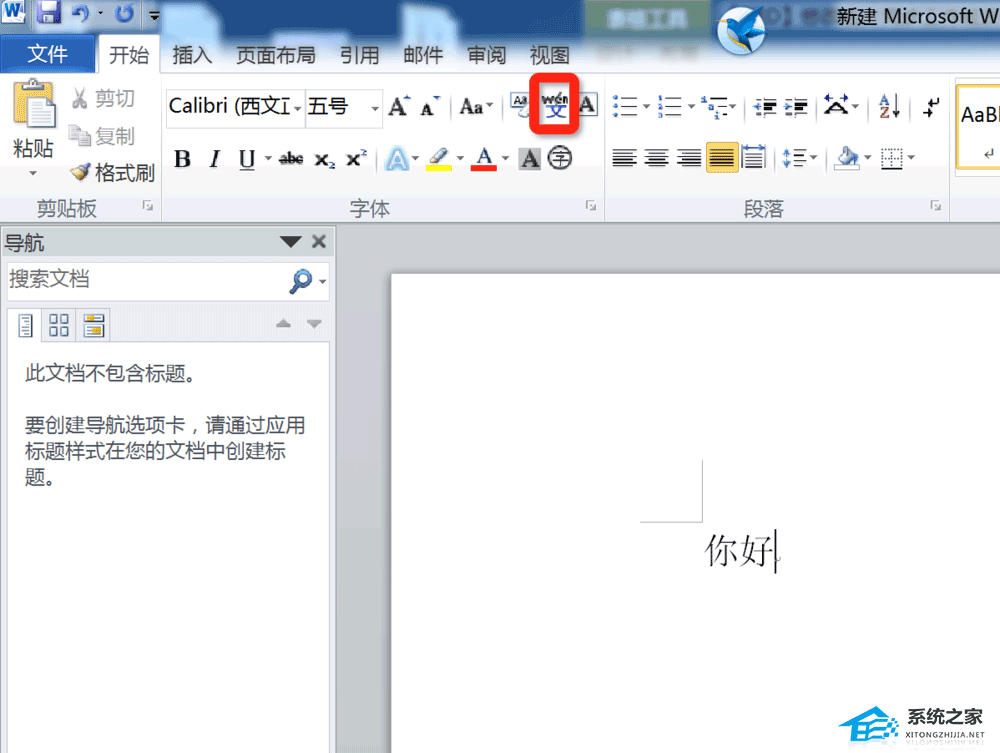Screen dimensions: 1000x753
Task: Switch to the 插入 ribbon tab
Action: click(x=192, y=55)
